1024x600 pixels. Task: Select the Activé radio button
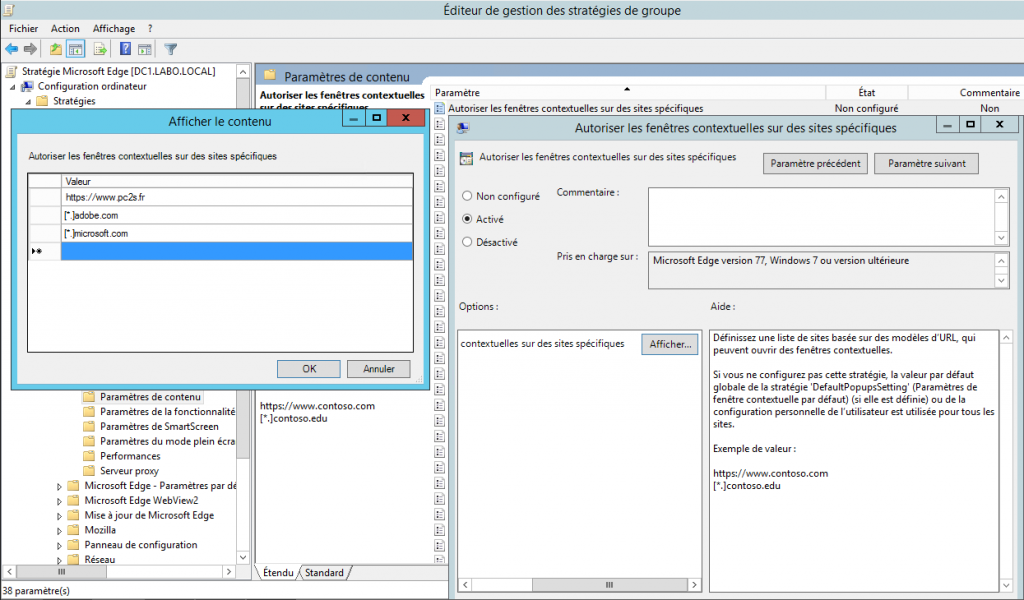[x=464, y=219]
